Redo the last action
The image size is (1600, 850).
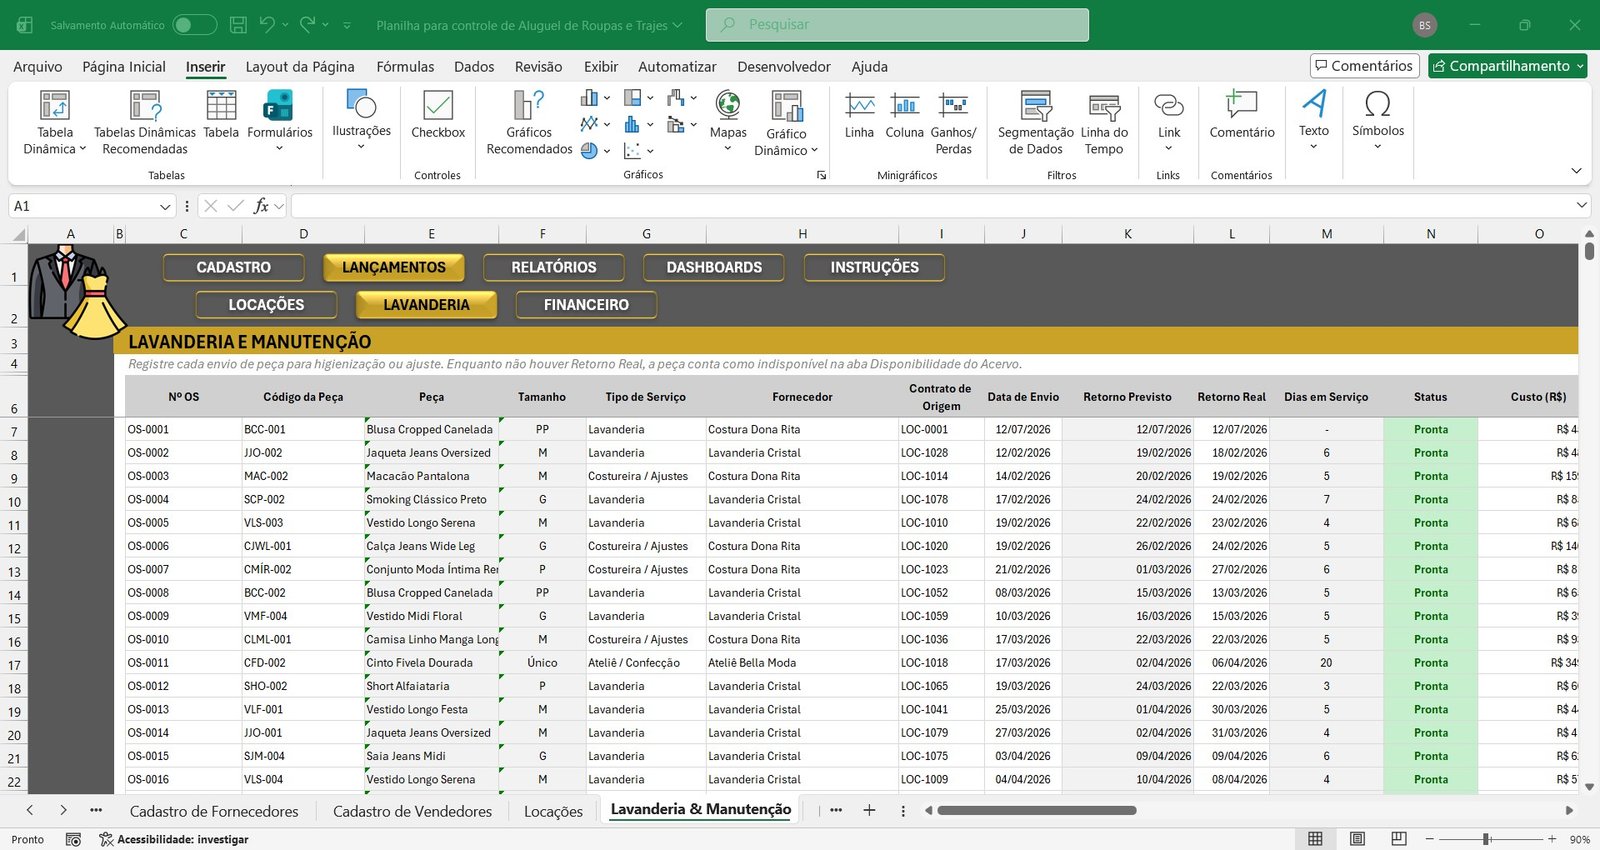pyautogui.click(x=308, y=25)
